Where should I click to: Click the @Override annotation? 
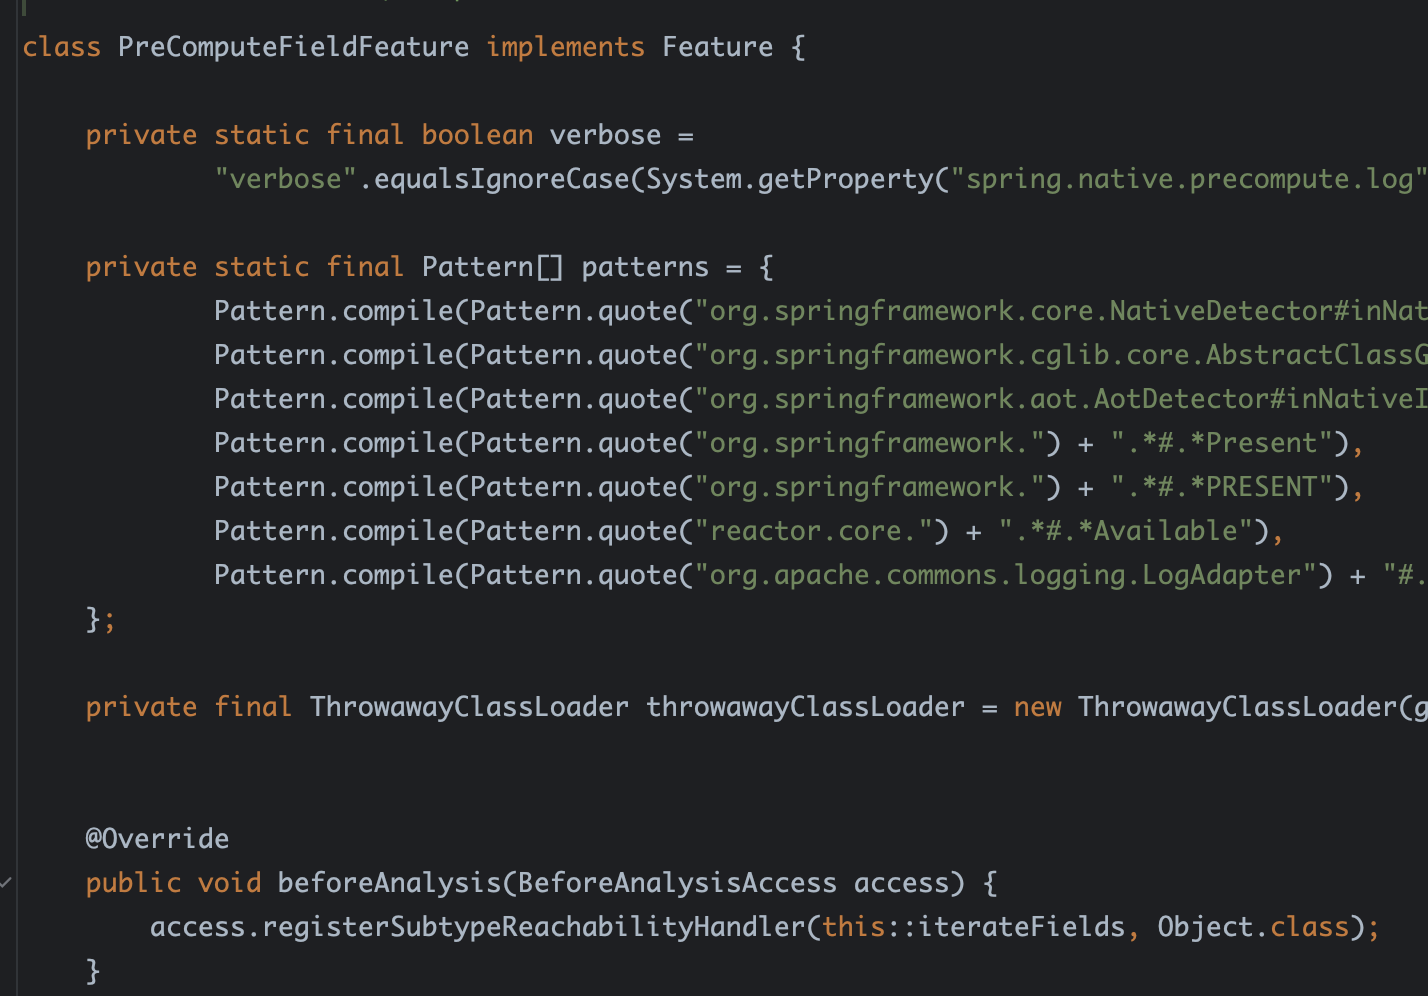157,839
